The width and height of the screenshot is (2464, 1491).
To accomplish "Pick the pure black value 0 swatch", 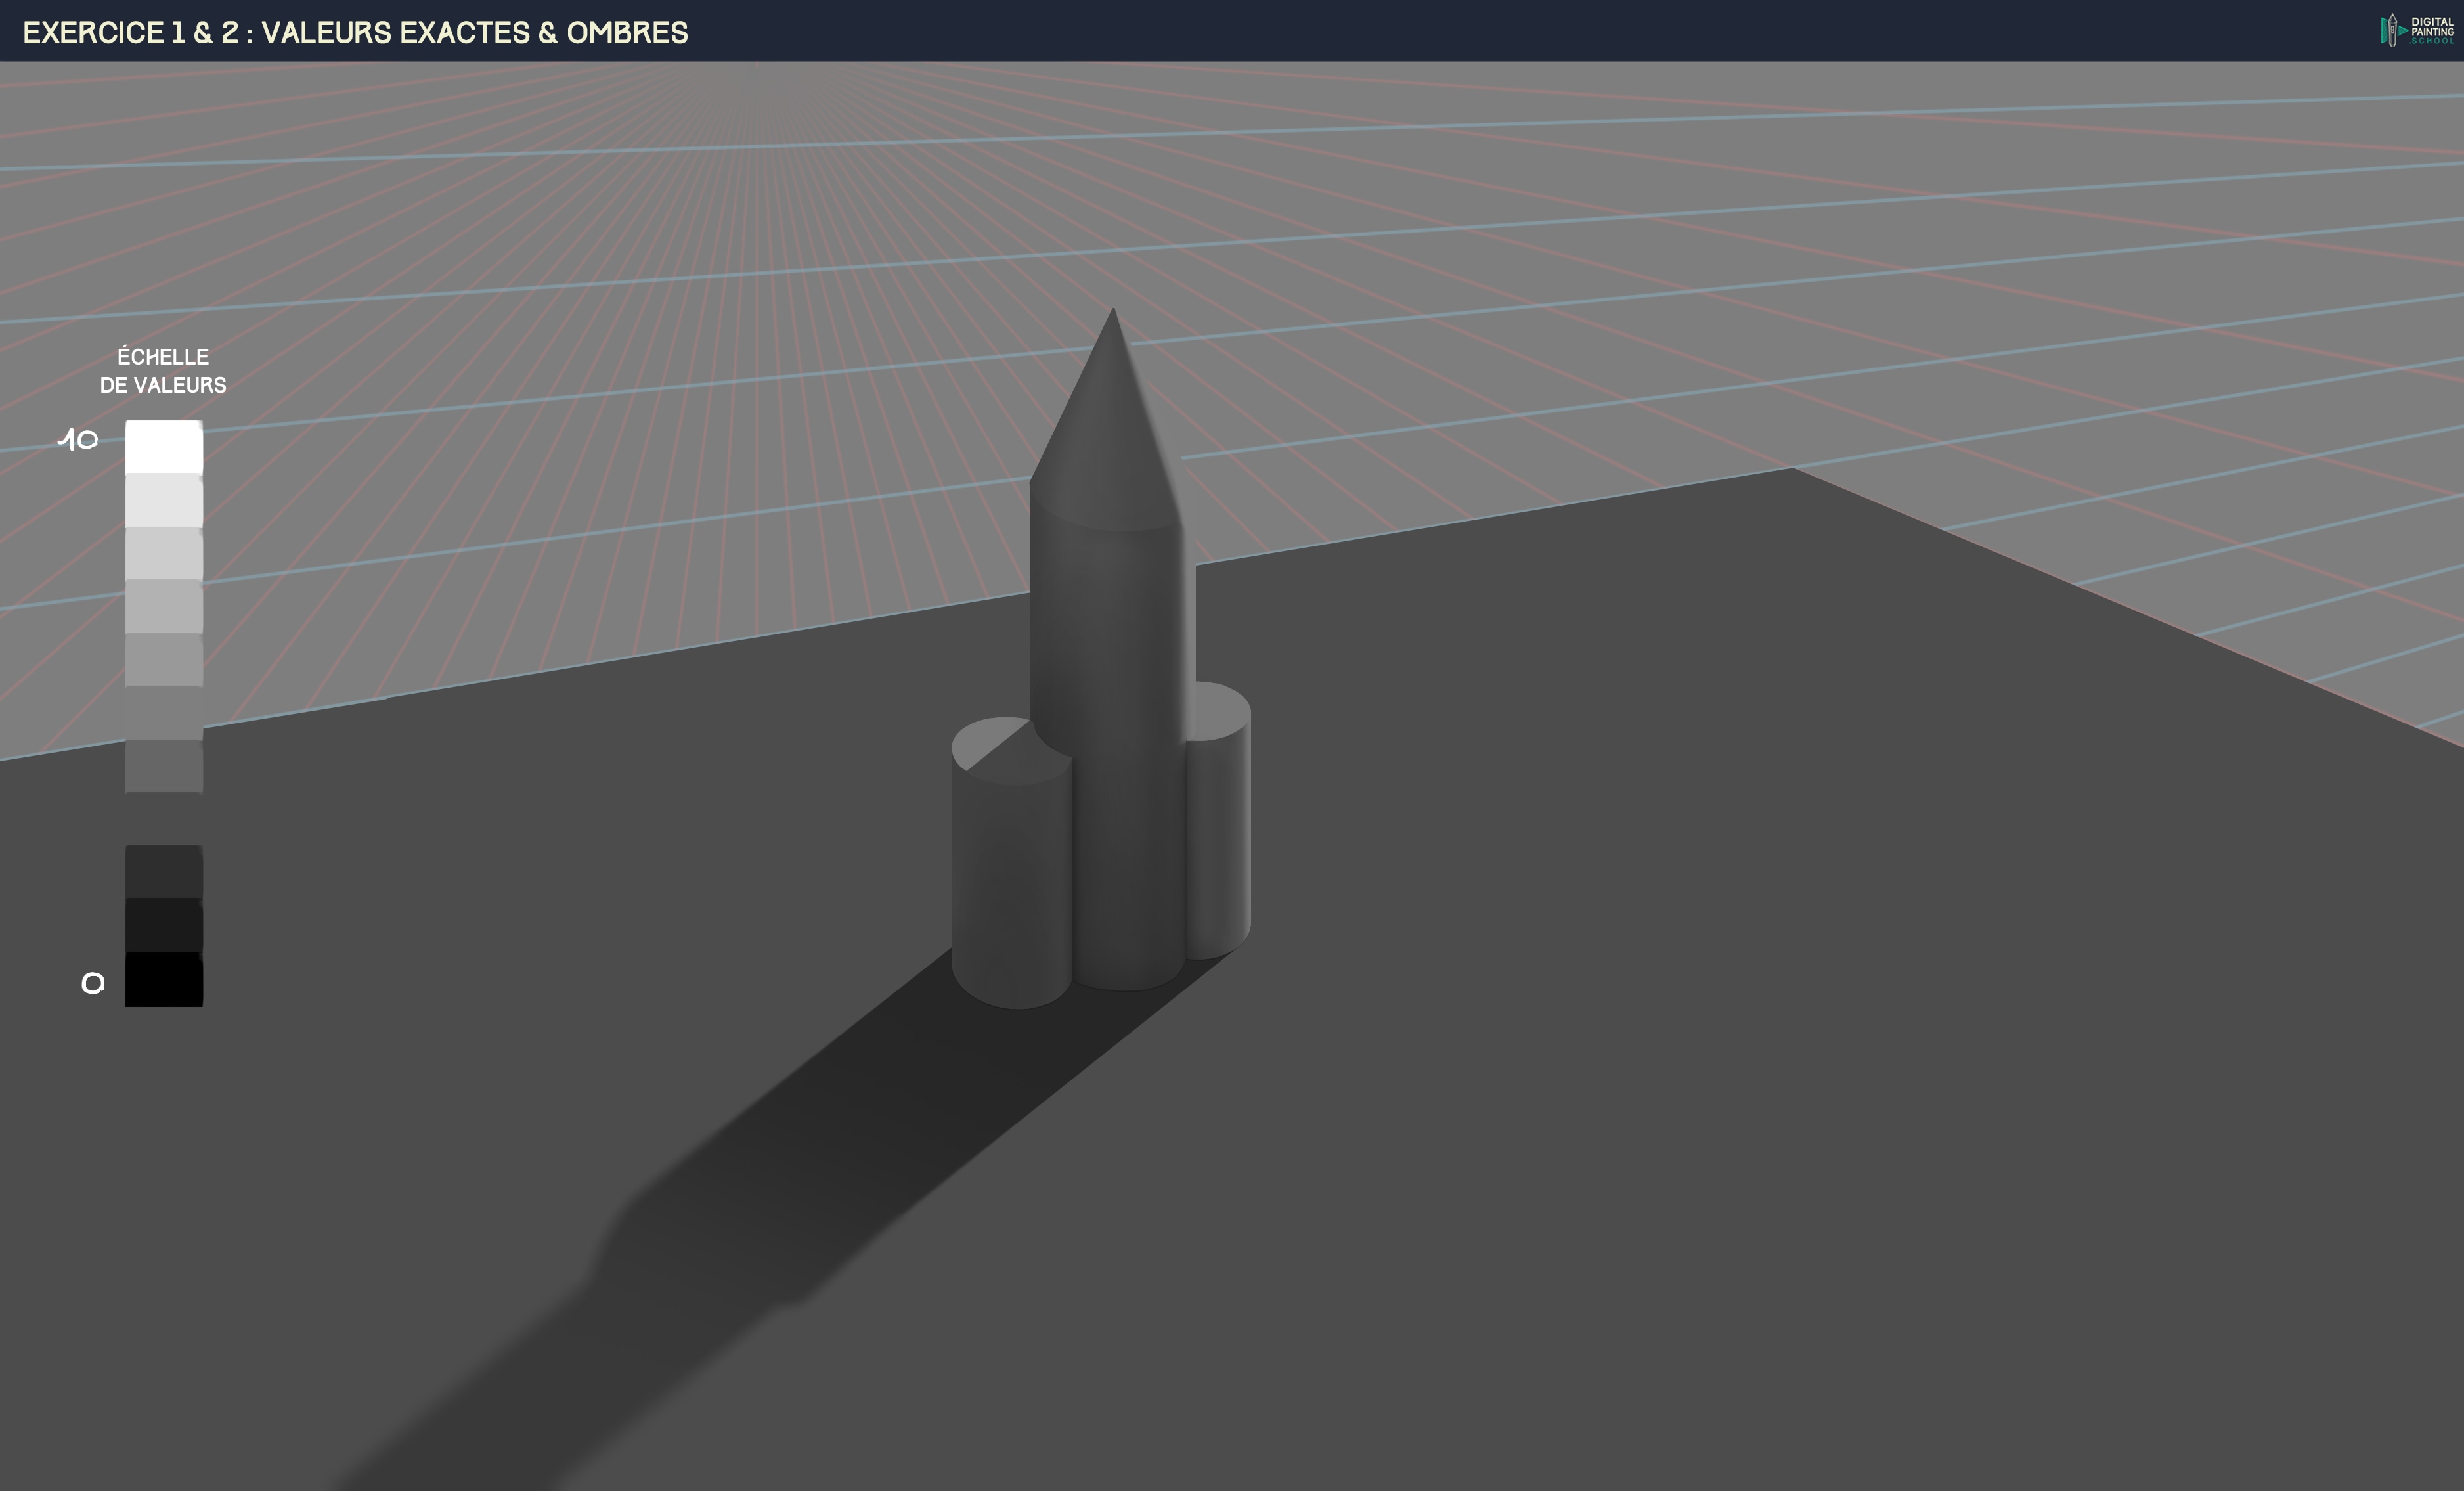I will coord(164,979).
